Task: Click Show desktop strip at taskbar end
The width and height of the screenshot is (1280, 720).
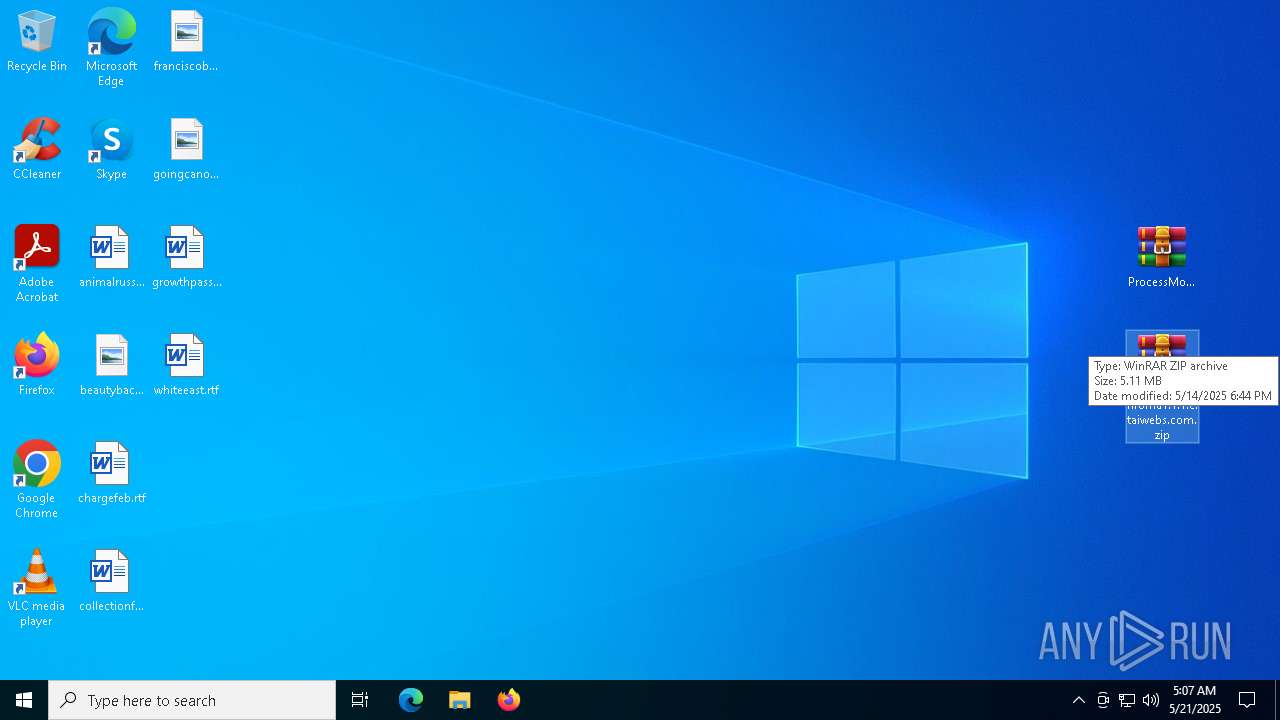Action: 1277,700
